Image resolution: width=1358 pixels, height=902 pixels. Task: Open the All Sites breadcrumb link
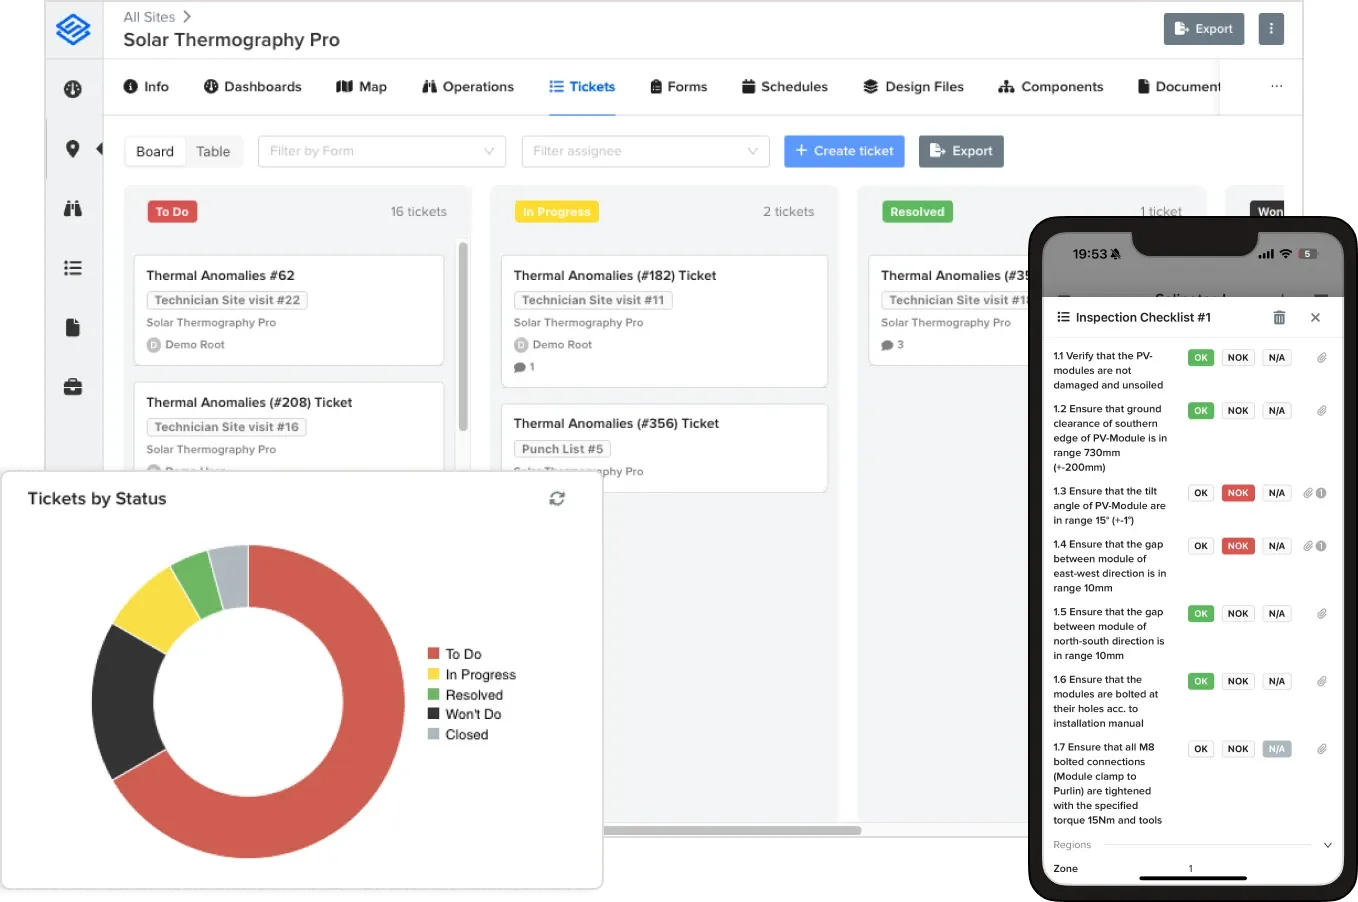[149, 17]
